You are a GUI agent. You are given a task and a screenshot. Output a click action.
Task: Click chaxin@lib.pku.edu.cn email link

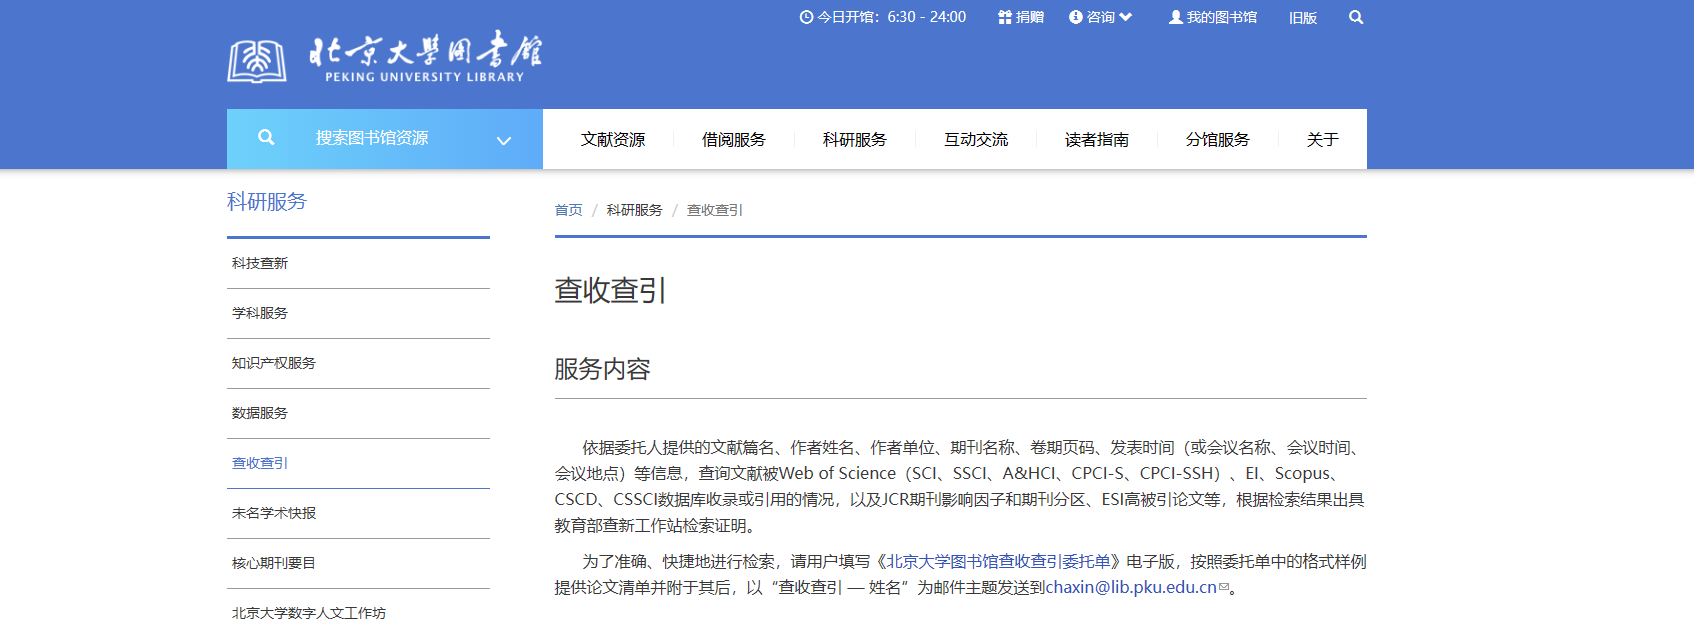[1131, 588]
